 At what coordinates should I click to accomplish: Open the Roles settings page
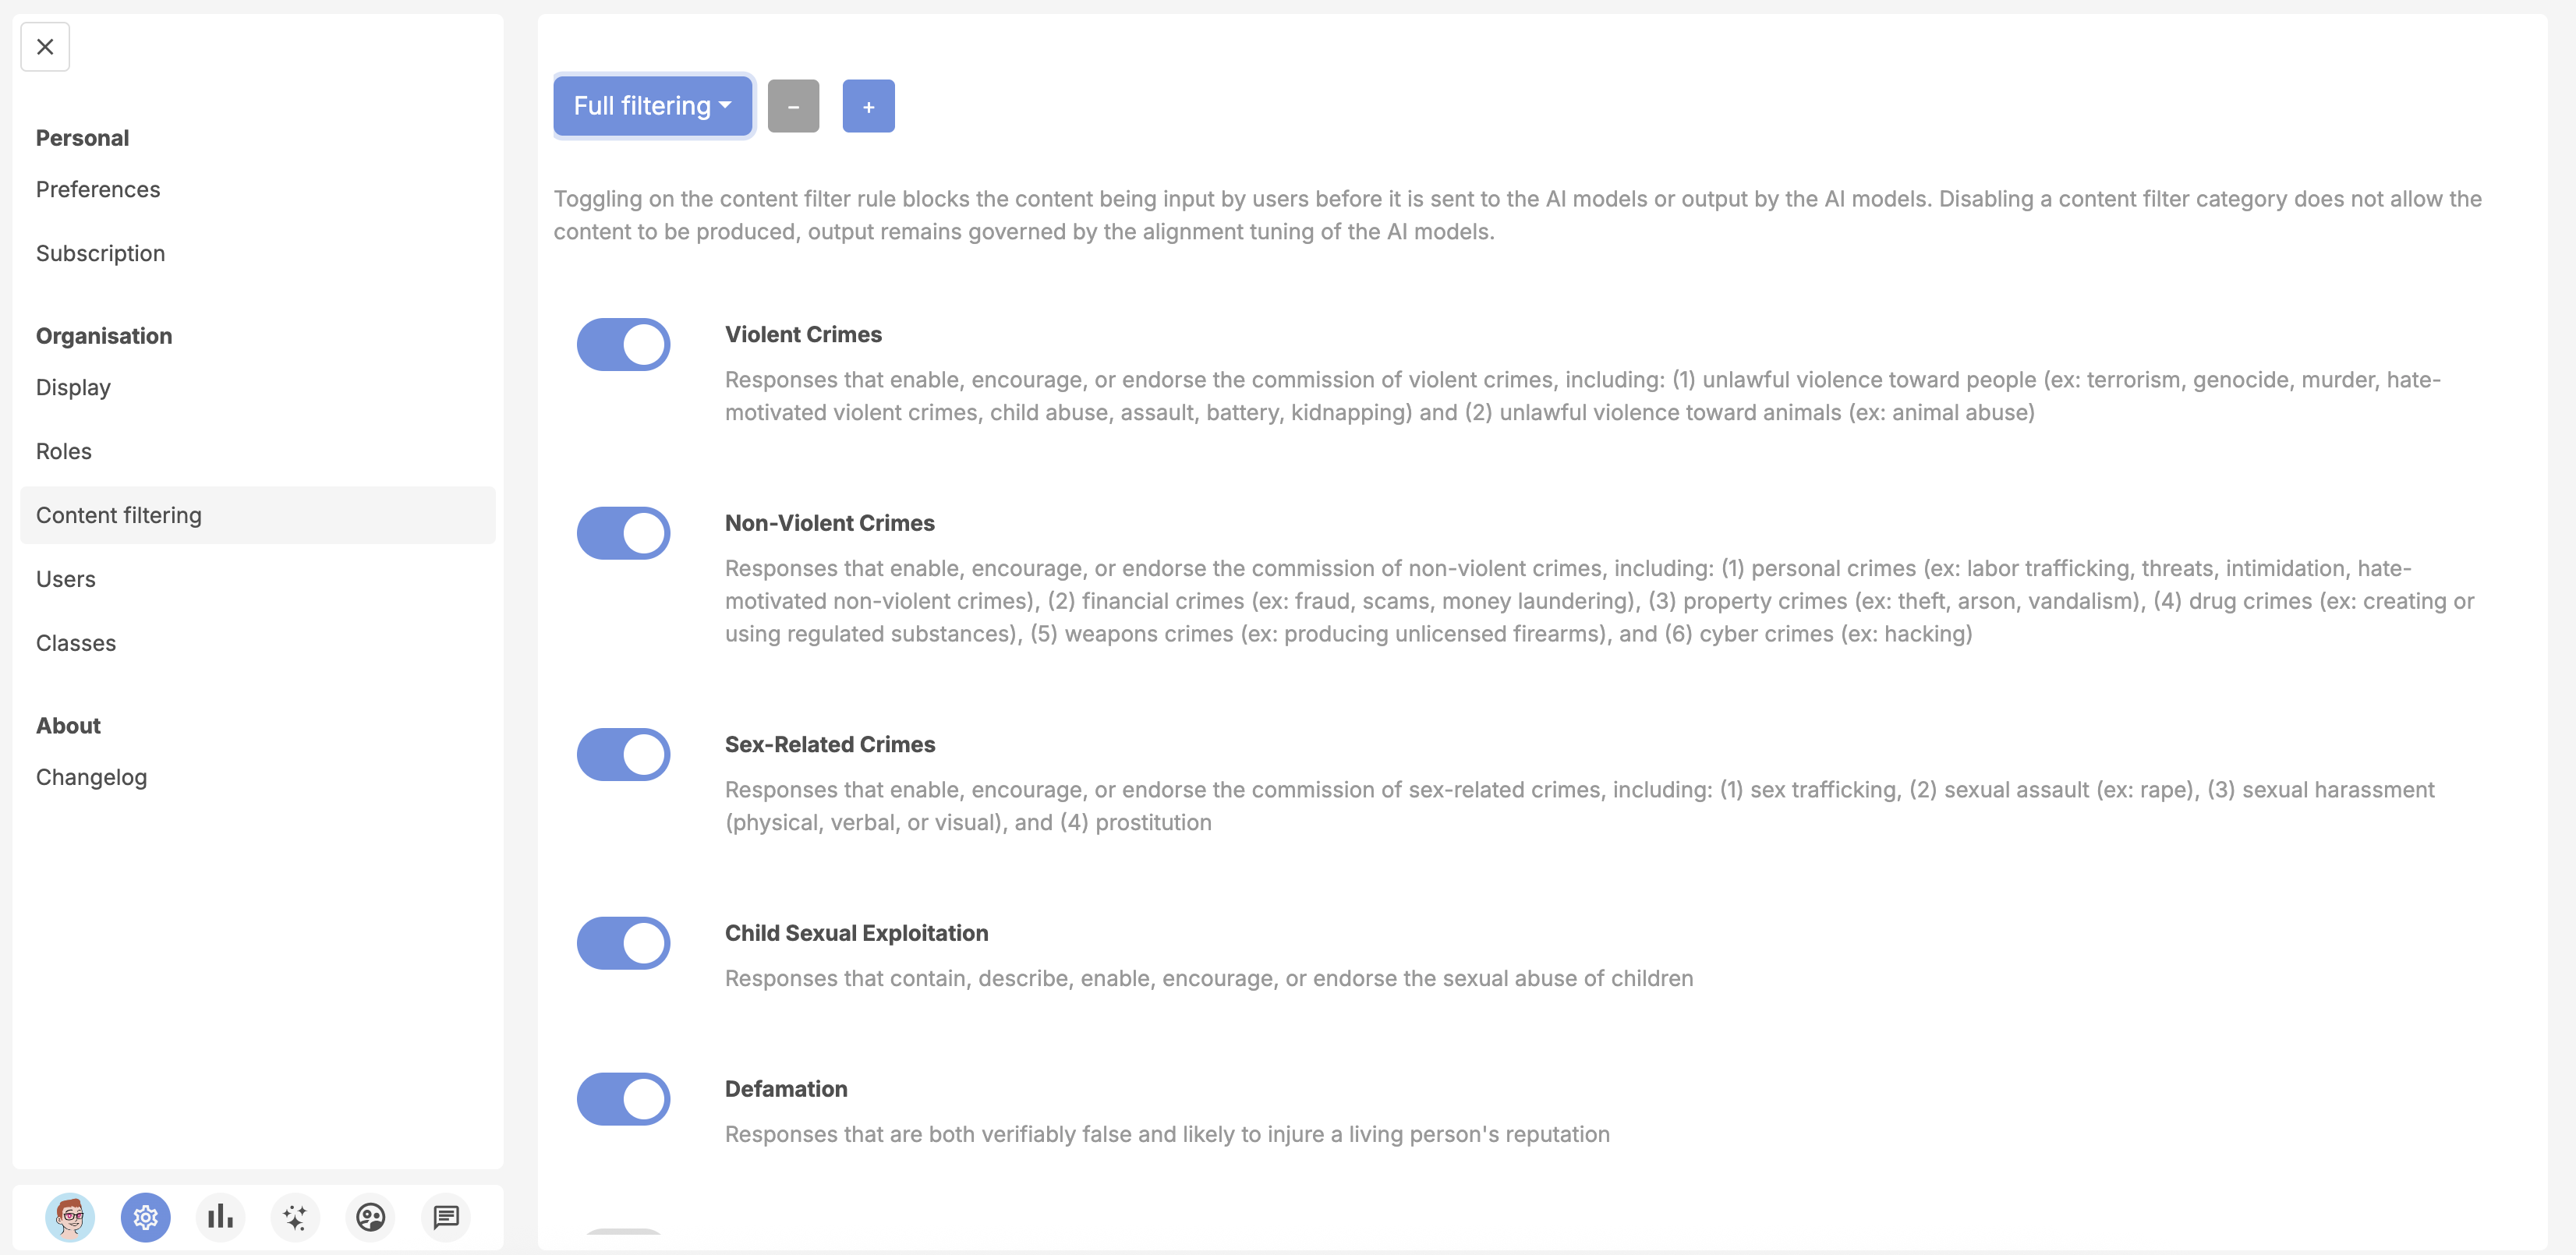(x=63, y=451)
